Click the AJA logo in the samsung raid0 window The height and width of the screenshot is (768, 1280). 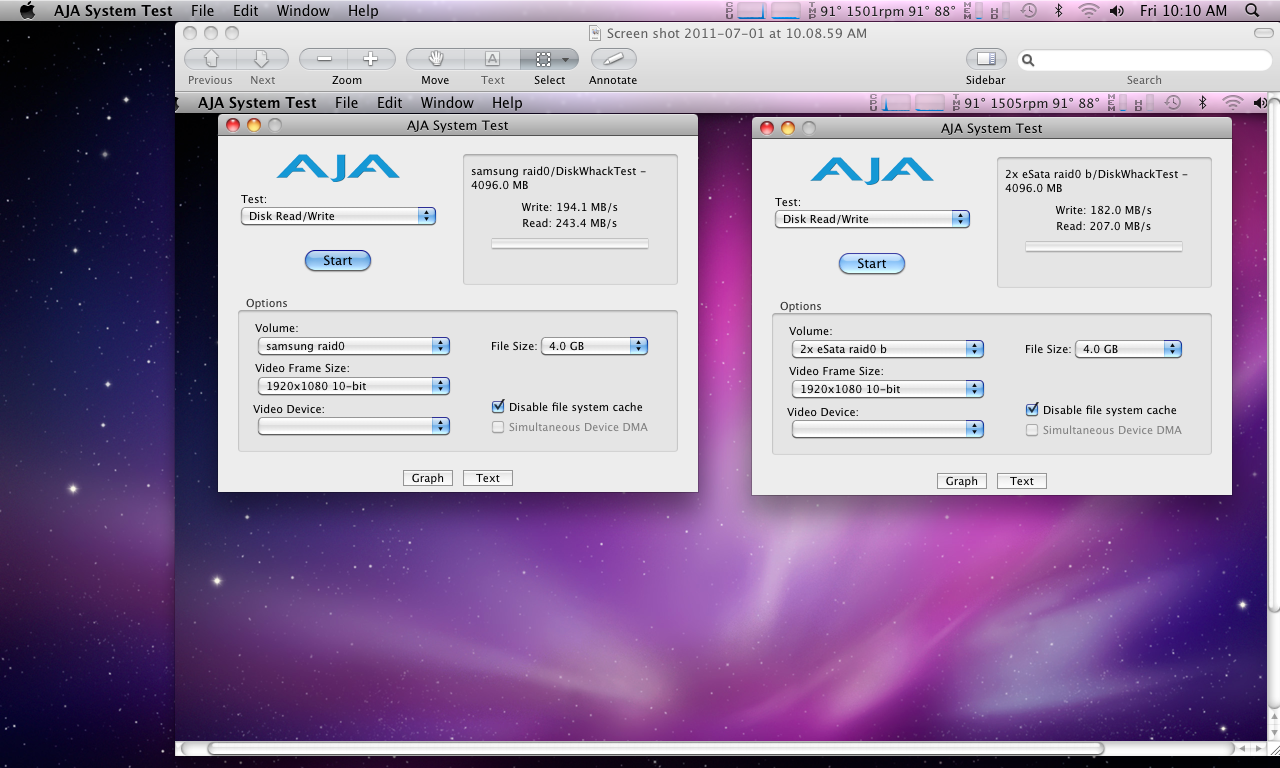338,166
